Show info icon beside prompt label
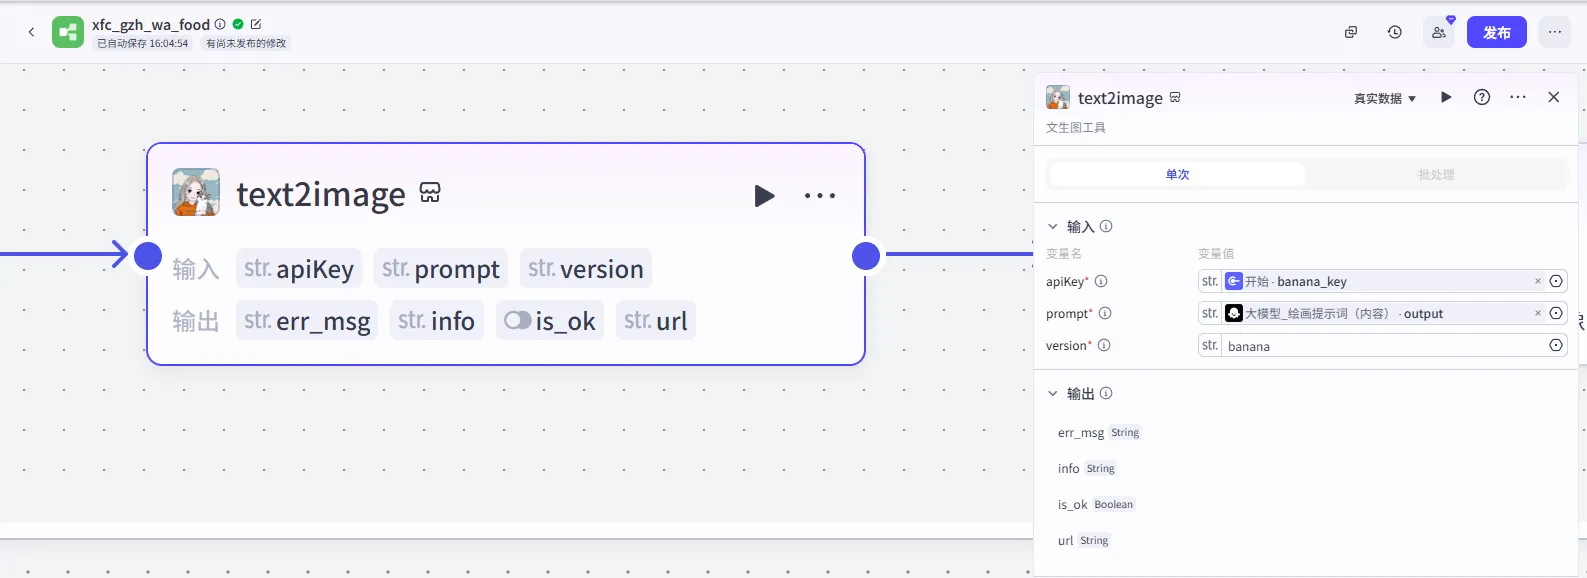Viewport: 1587px width, 578px height. [x=1105, y=313]
